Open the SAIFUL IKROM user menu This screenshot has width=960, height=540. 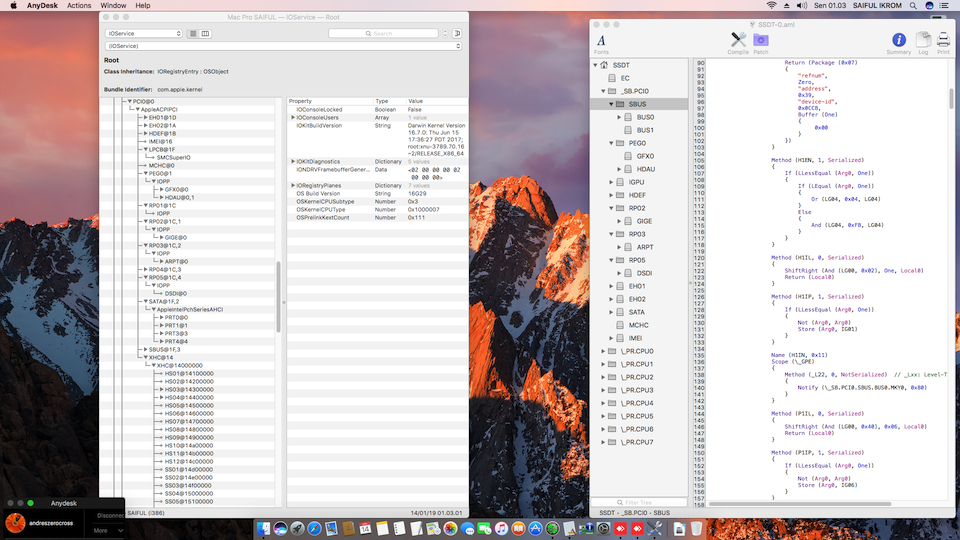click(877, 6)
